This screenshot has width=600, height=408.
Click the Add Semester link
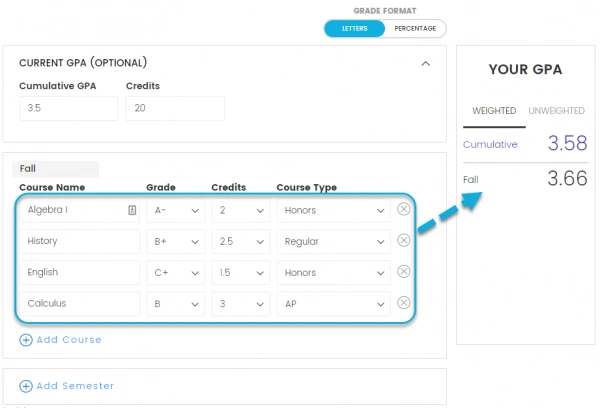pos(75,386)
